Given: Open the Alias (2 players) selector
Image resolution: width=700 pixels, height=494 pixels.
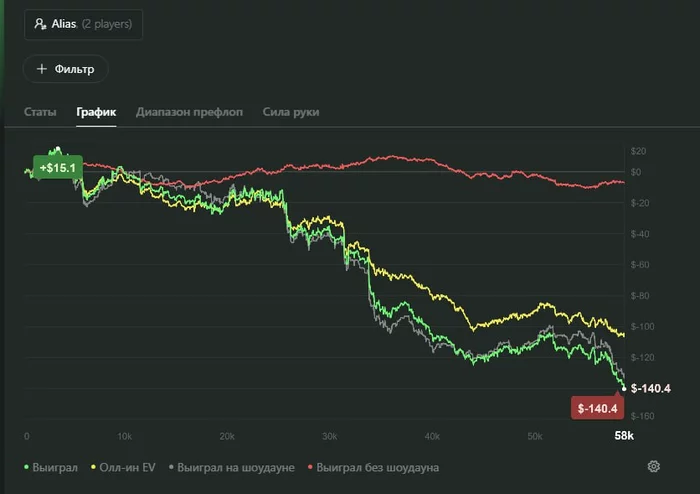Looking at the screenshot, I should [x=83, y=23].
